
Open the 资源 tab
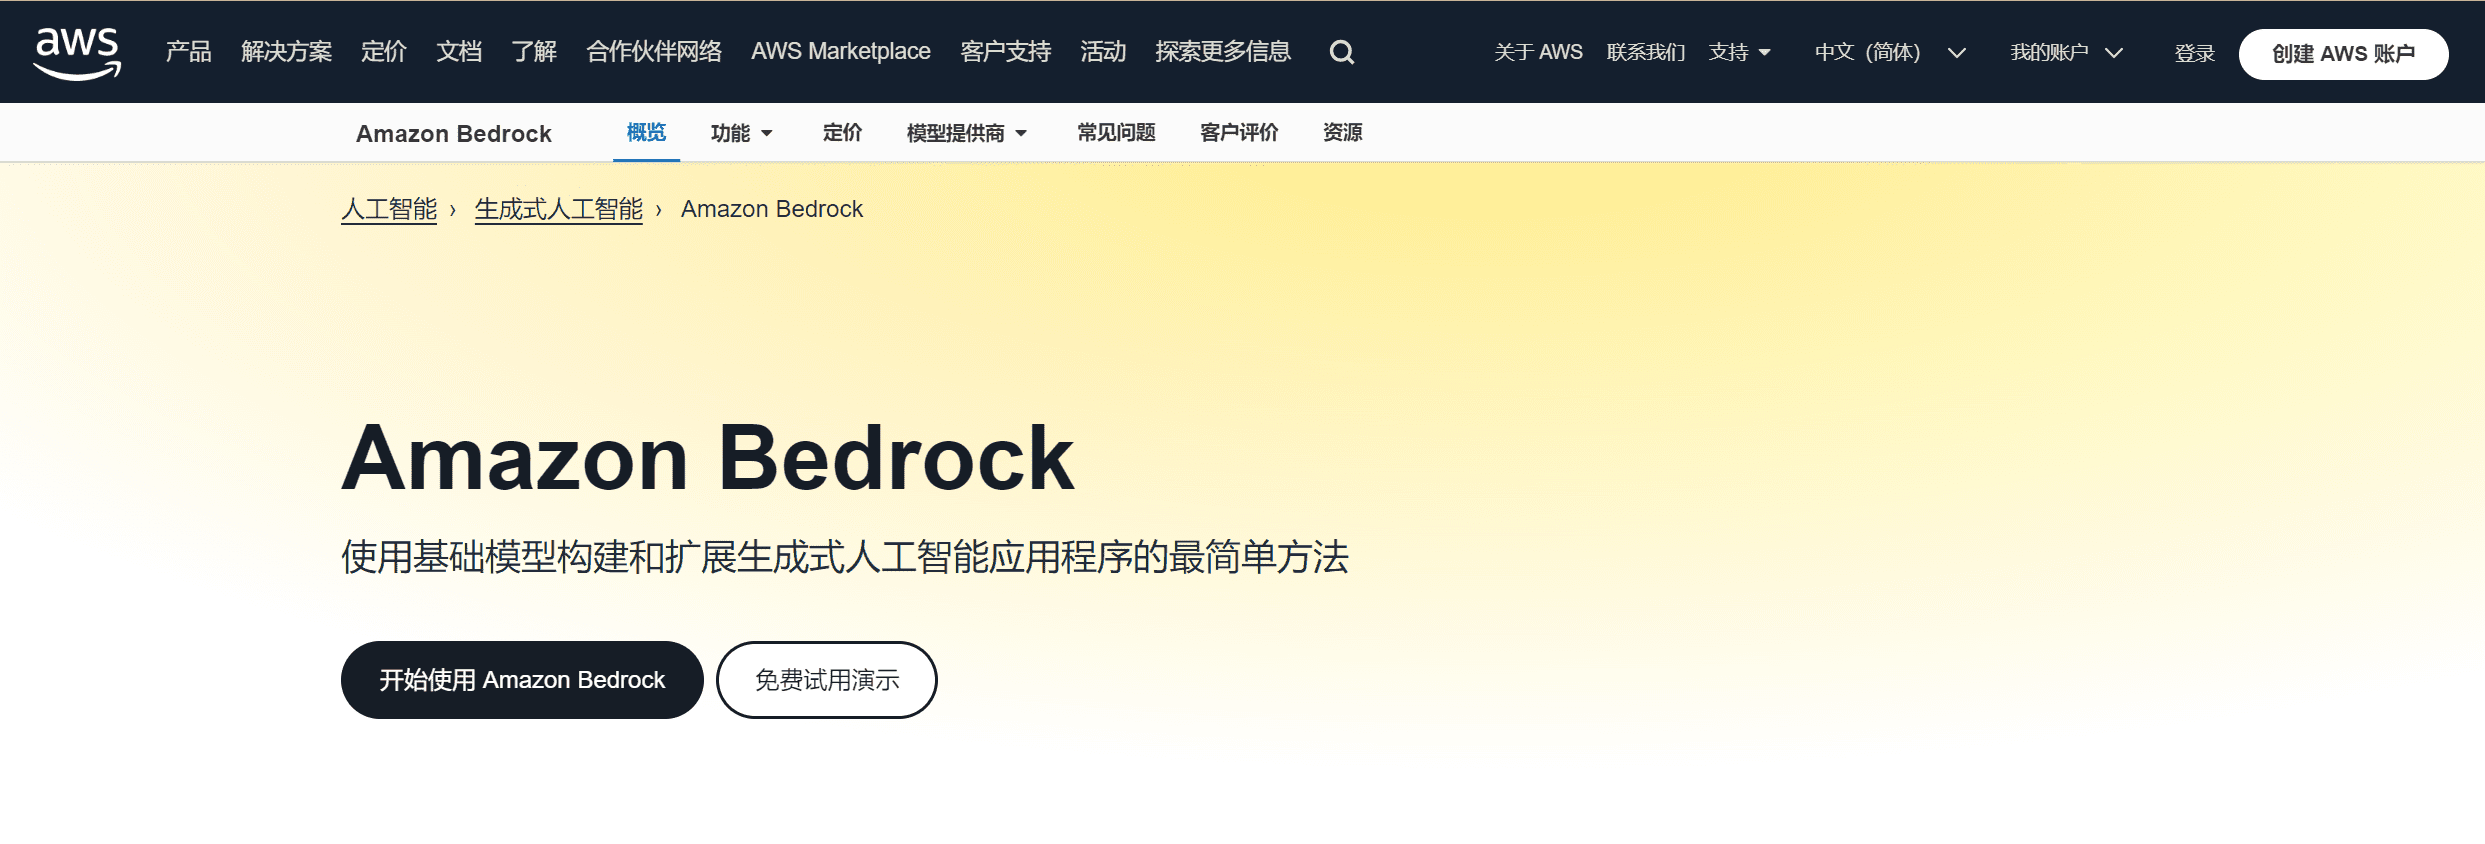(x=1342, y=133)
